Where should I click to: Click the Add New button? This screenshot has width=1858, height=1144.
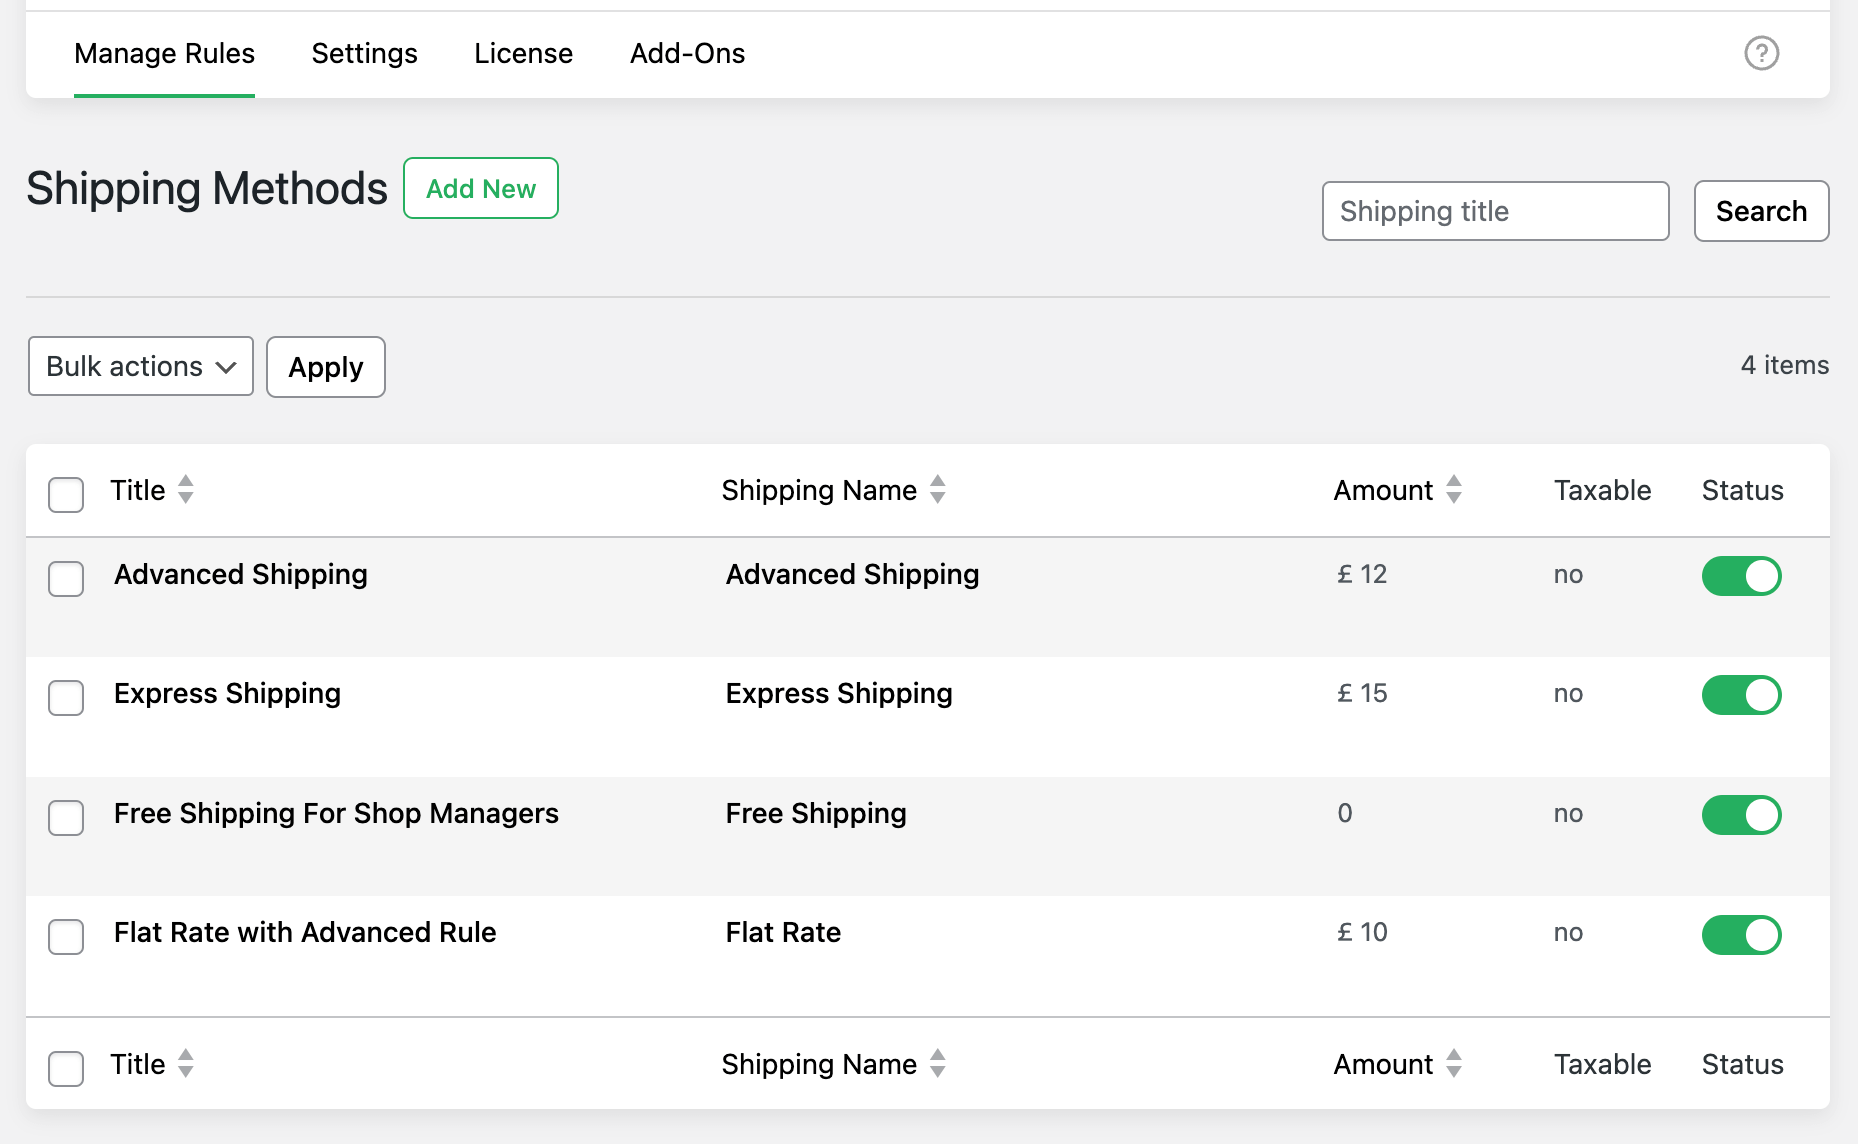[x=481, y=188]
